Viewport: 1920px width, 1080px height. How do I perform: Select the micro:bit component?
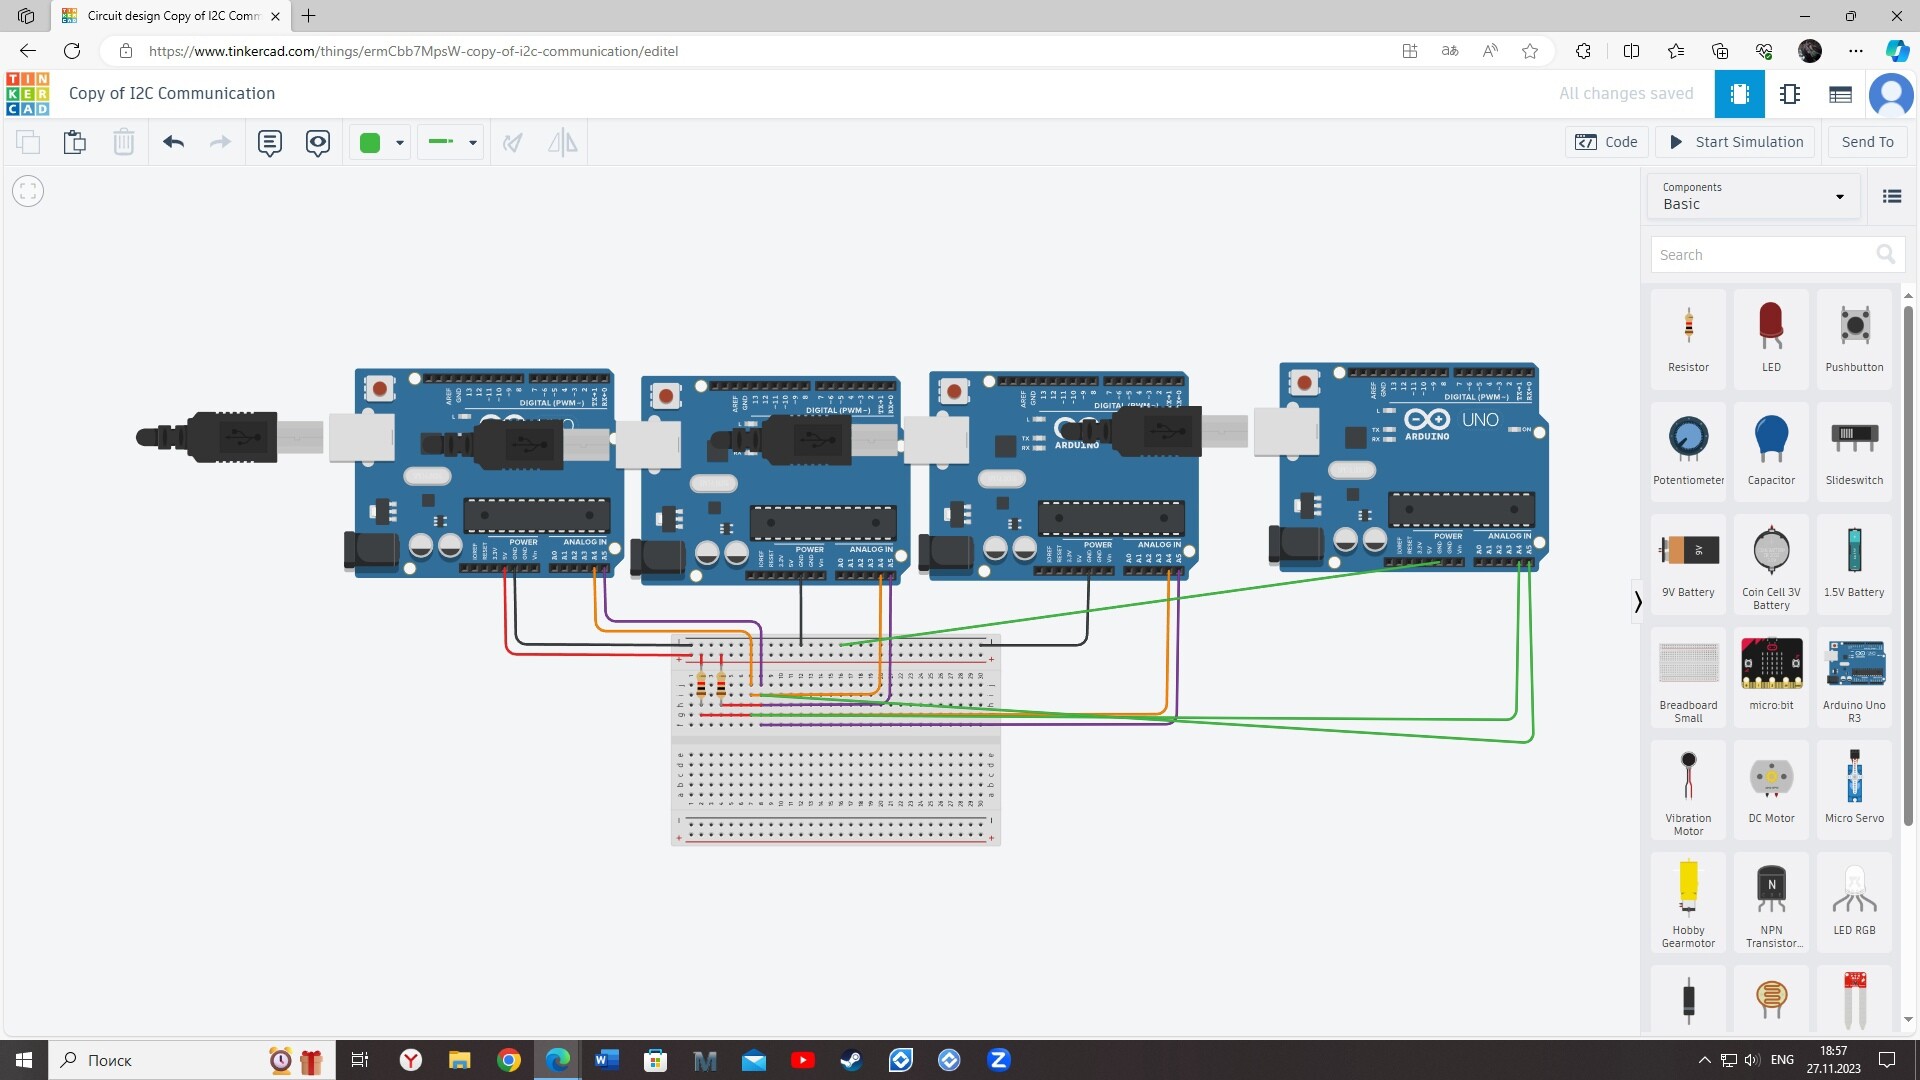(x=1771, y=677)
